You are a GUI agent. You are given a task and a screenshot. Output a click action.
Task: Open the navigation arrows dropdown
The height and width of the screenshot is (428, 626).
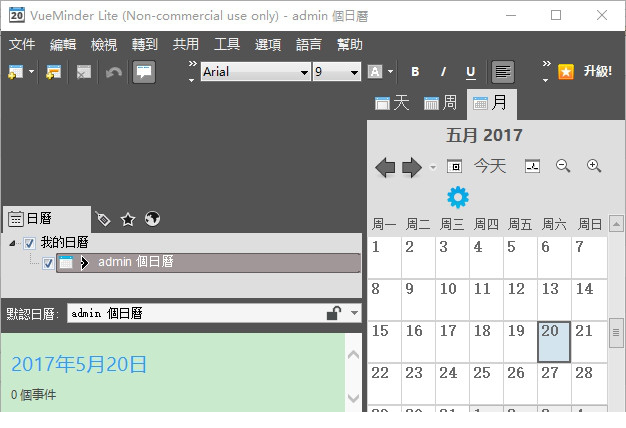(433, 167)
